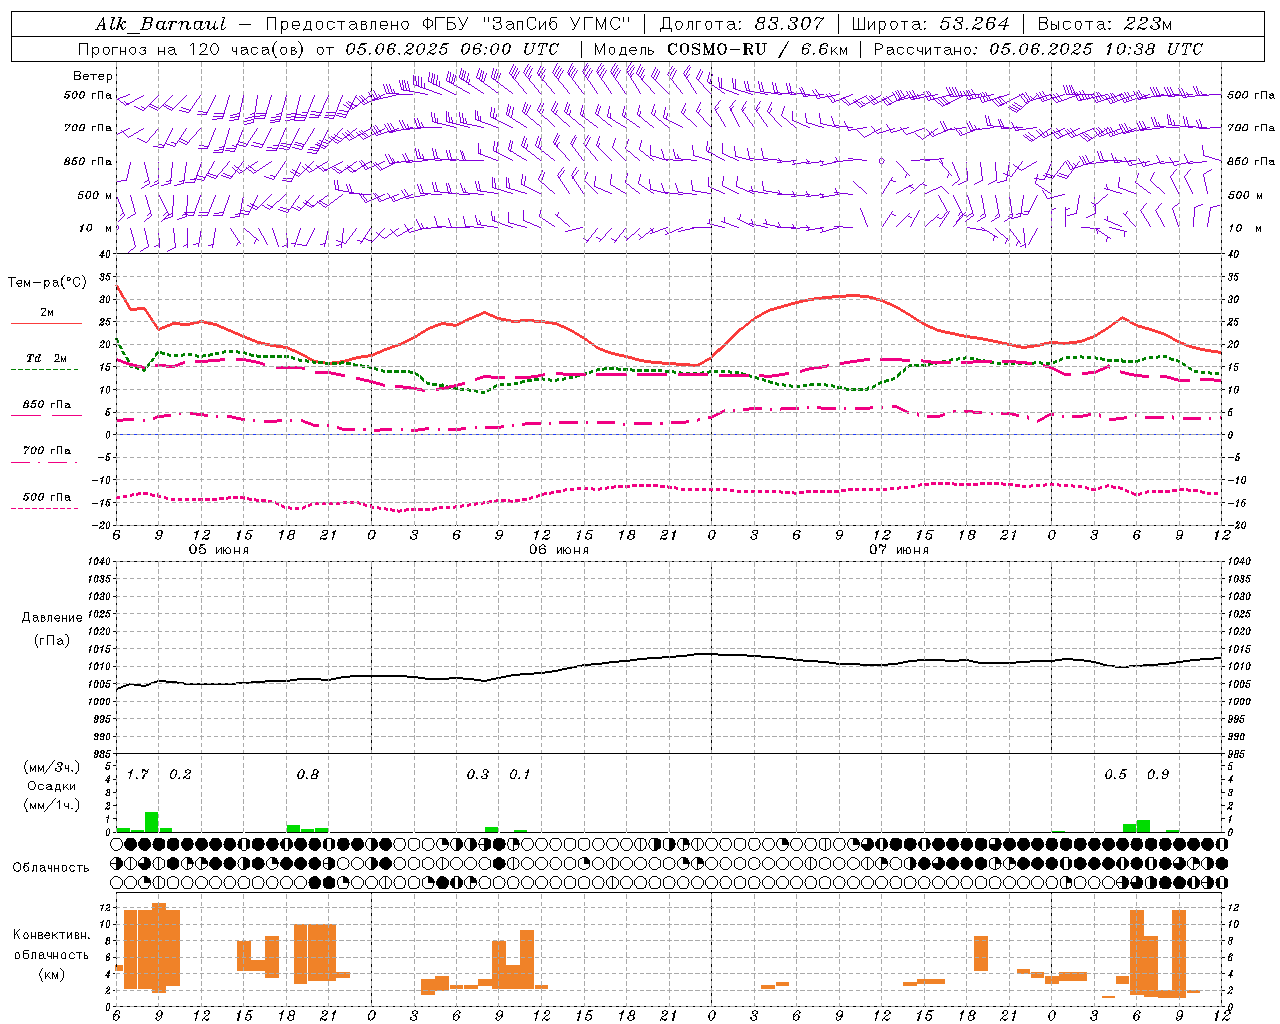Screen dimensions: 1280x1024
Task: Click the Alk_Barnaul station title
Action: click(161, 24)
